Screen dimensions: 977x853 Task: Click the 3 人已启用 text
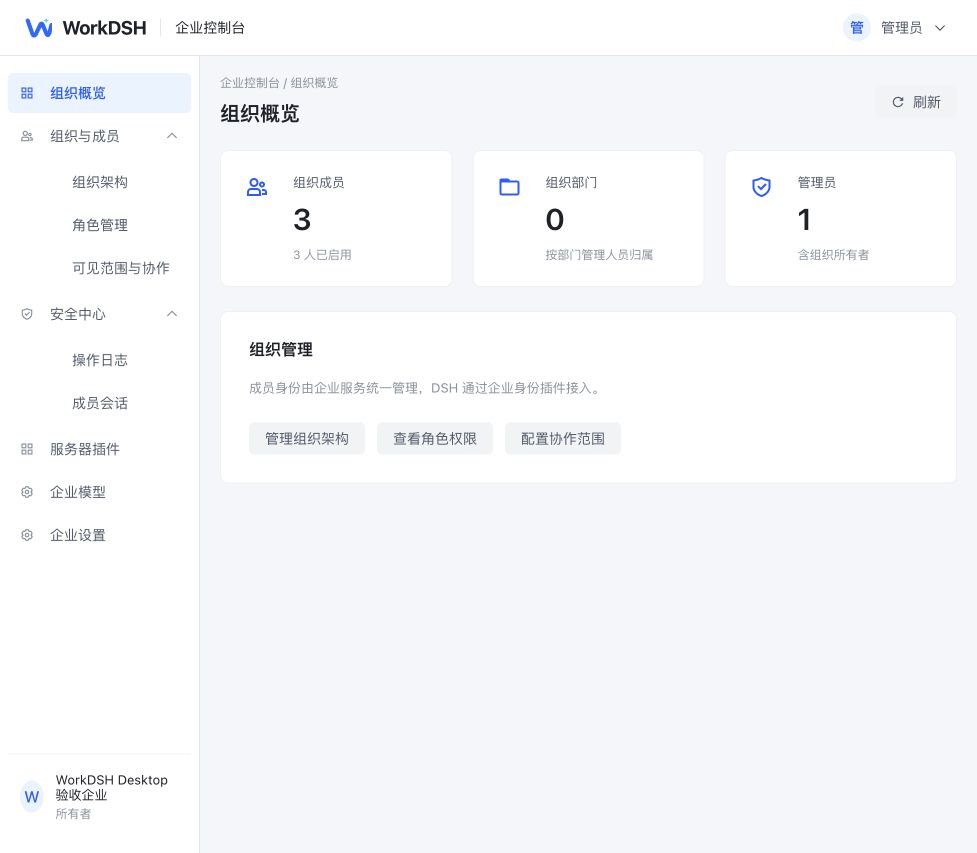point(322,255)
